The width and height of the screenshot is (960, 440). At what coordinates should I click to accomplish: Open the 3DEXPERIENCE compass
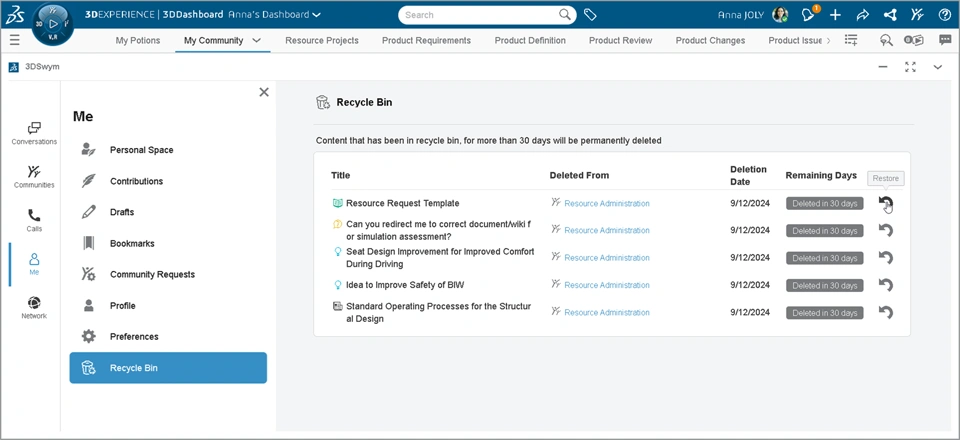[54, 24]
